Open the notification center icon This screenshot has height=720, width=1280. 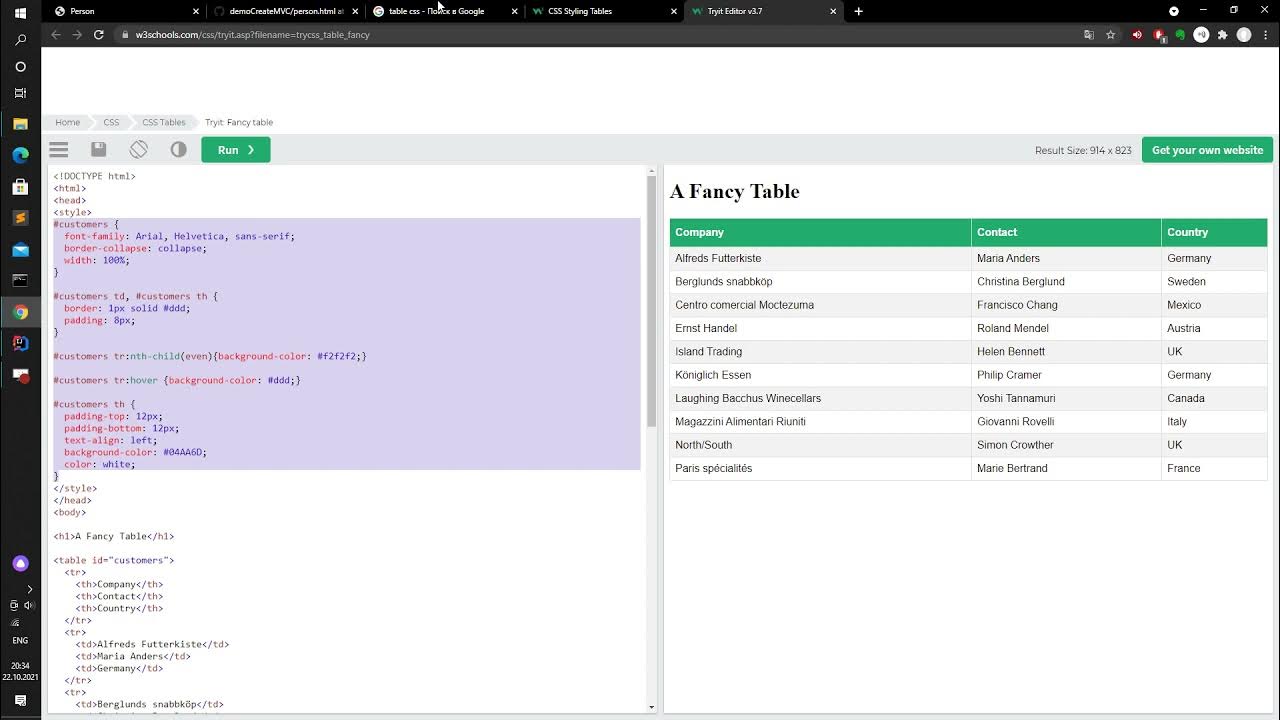tap(20, 701)
